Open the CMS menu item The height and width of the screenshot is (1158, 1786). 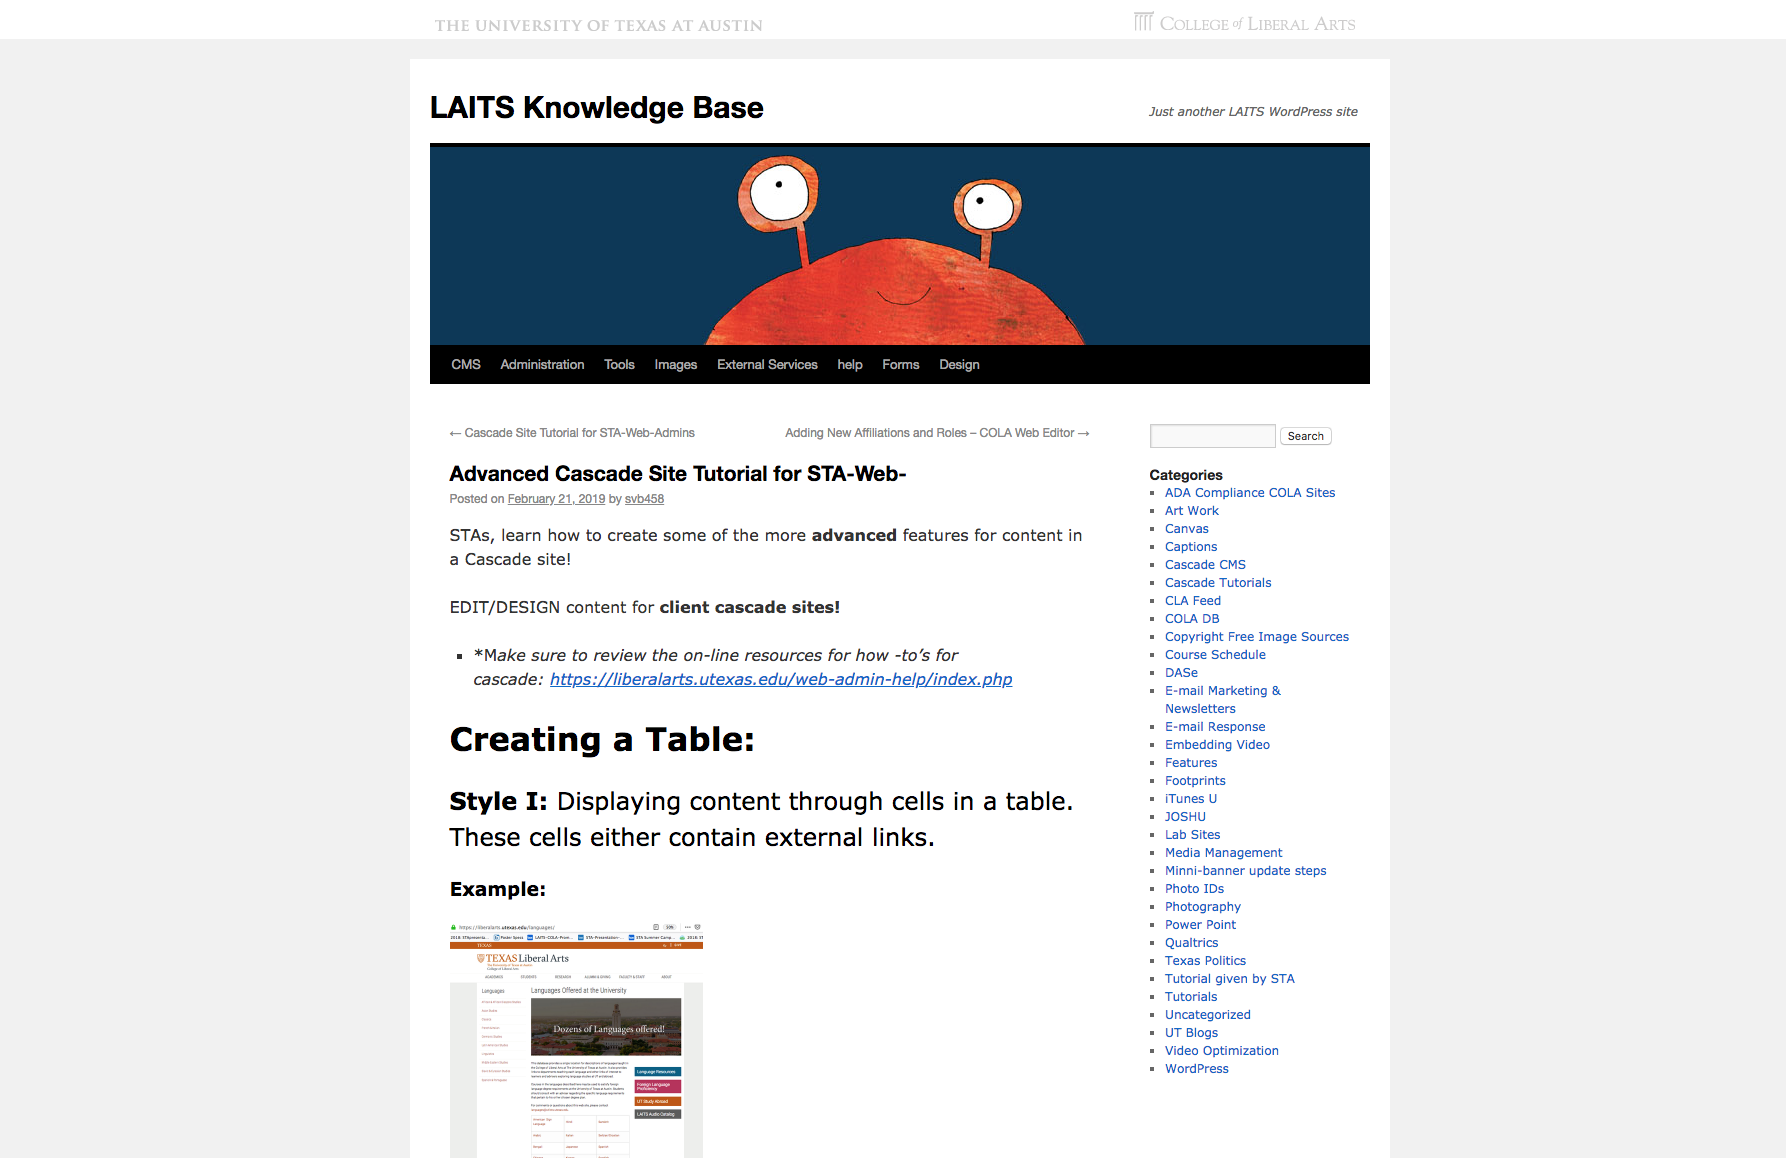click(x=465, y=365)
